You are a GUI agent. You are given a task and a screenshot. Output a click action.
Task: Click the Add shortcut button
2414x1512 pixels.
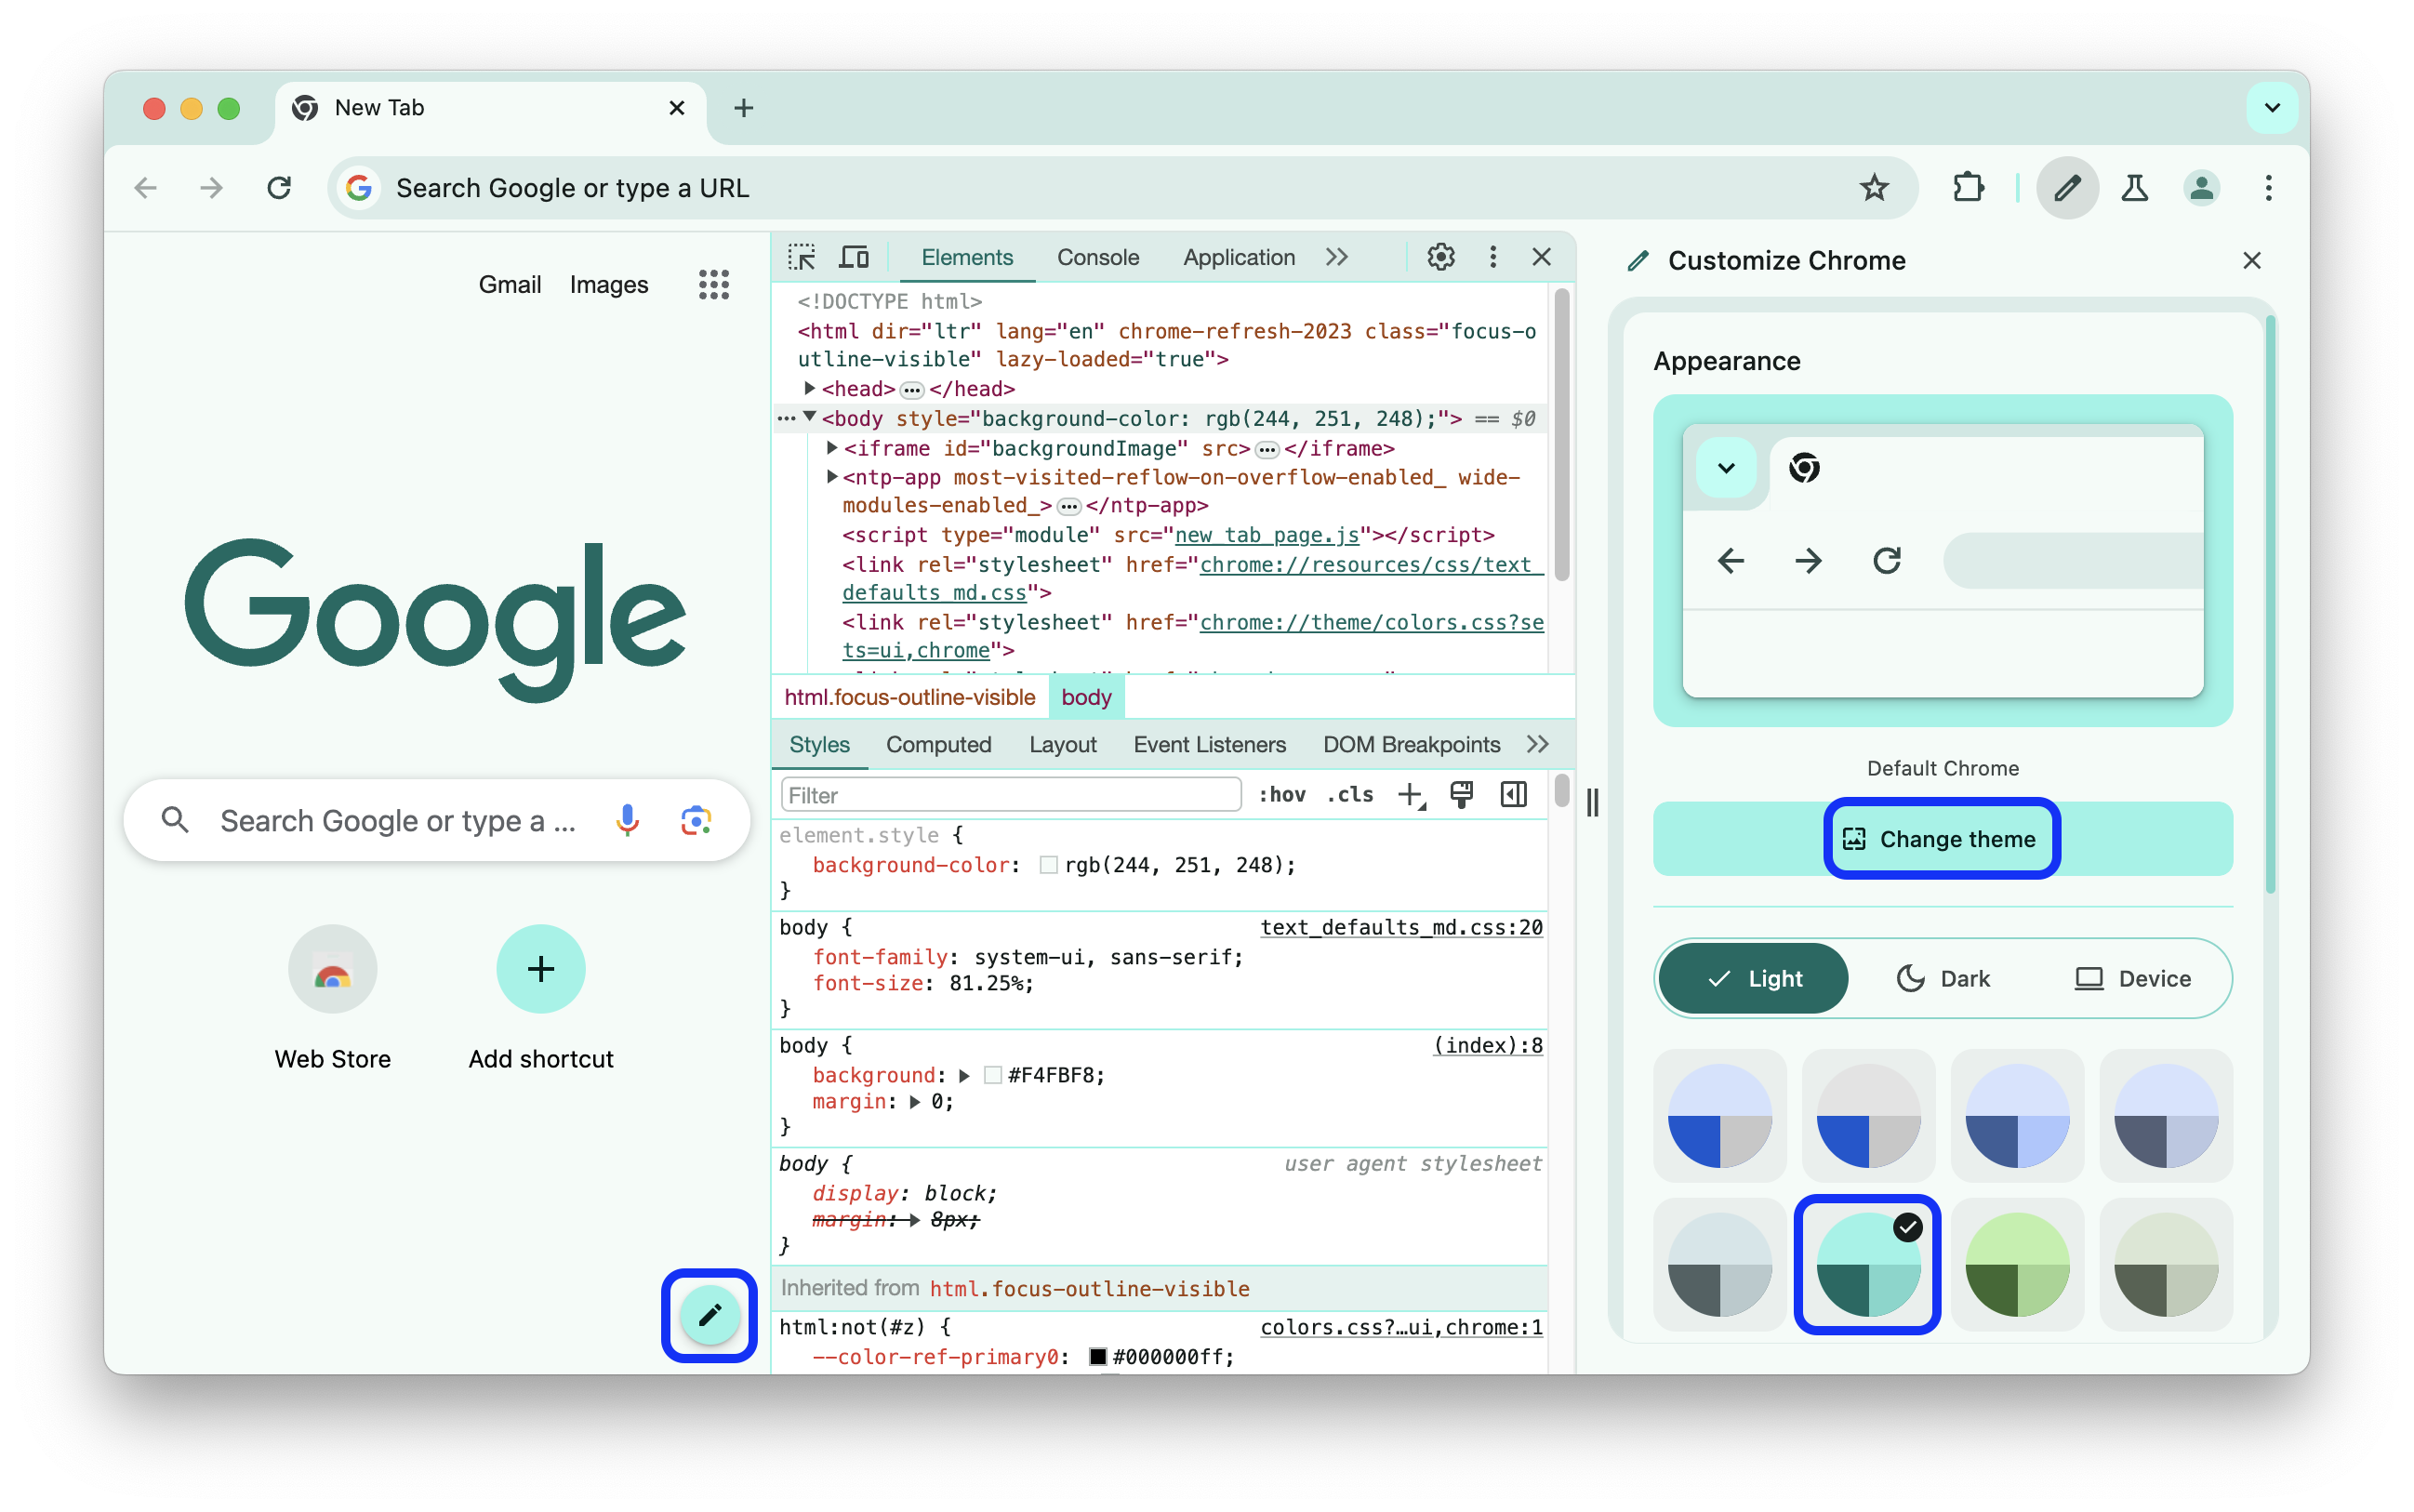542,969
